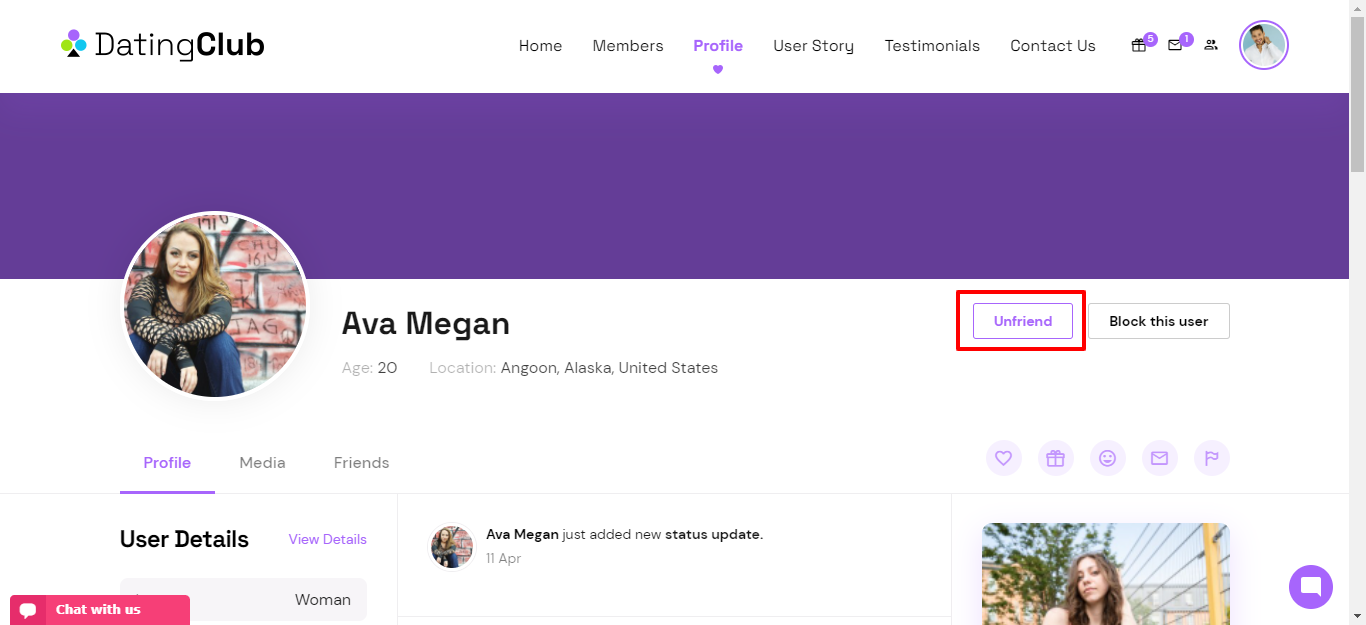Viewport: 1366px width, 625px height.
Task: Click the Unfriend button
Action: point(1023,321)
